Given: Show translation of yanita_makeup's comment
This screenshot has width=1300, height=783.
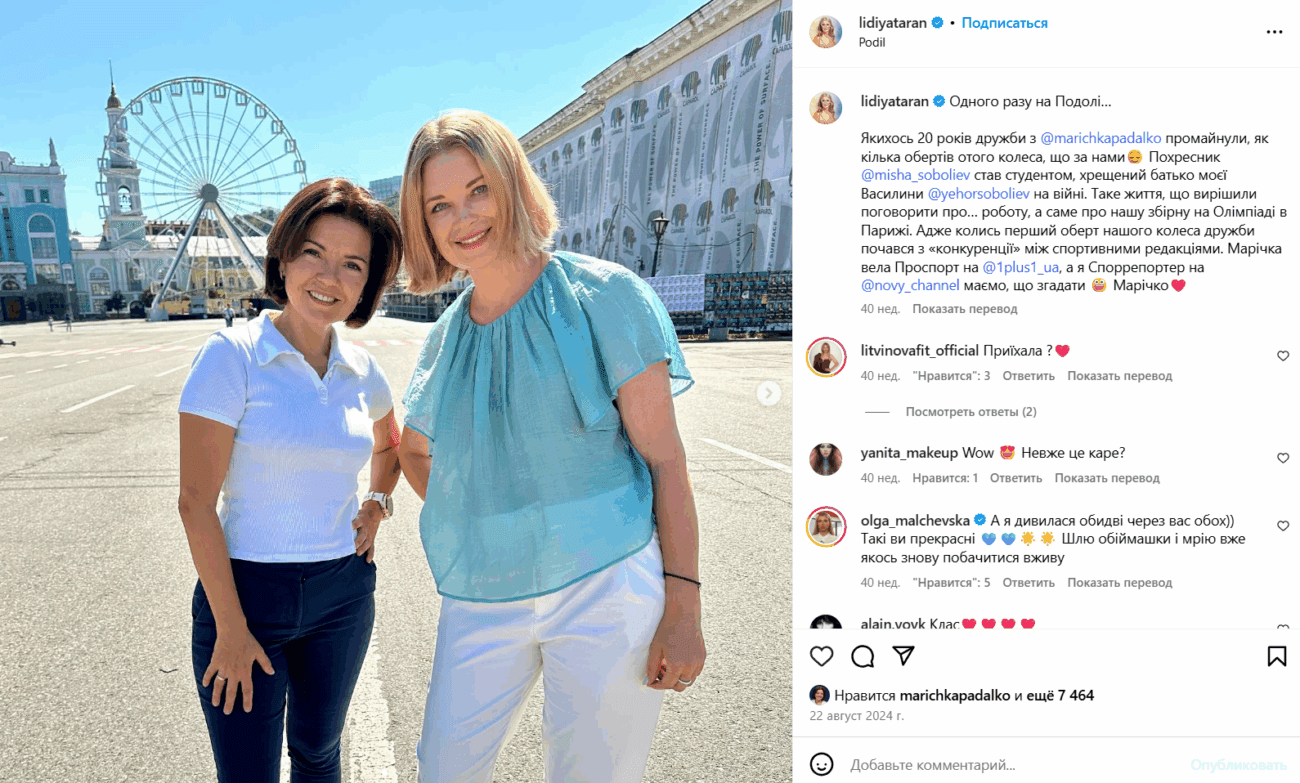Looking at the screenshot, I should 1107,478.
